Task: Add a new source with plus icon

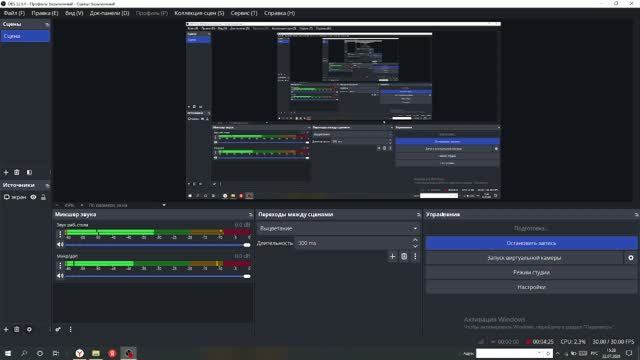Action: [x=6, y=329]
